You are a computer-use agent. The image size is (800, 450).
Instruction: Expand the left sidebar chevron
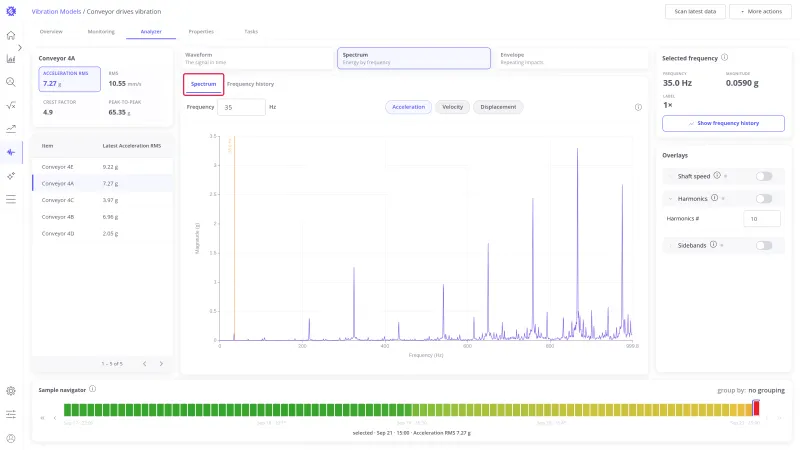tap(20, 47)
